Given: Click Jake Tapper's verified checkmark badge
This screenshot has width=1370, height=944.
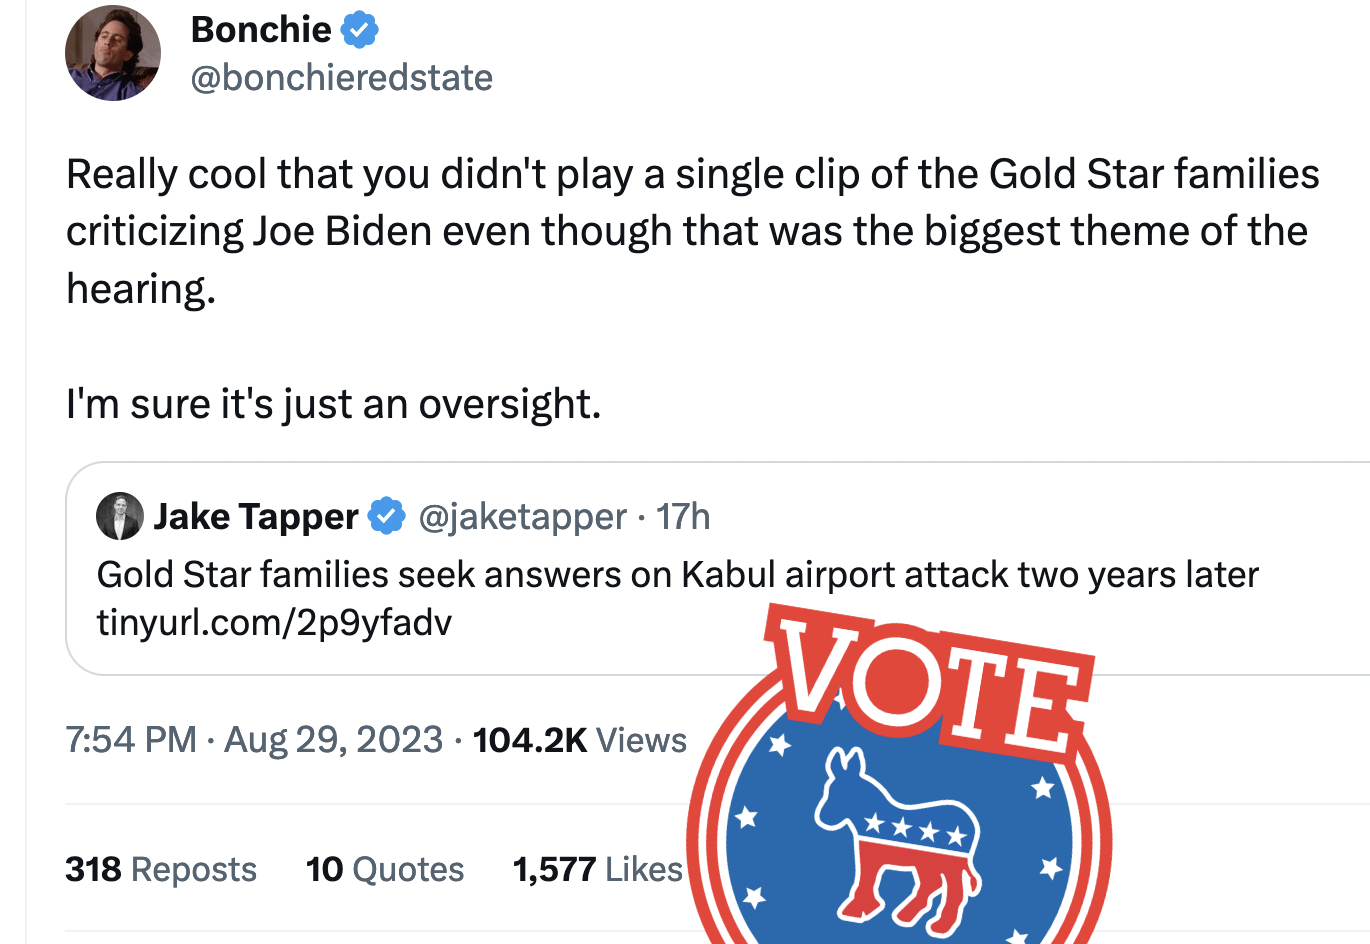Looking at the screenshot, I should pyautogui.click(x=387, y=516).
